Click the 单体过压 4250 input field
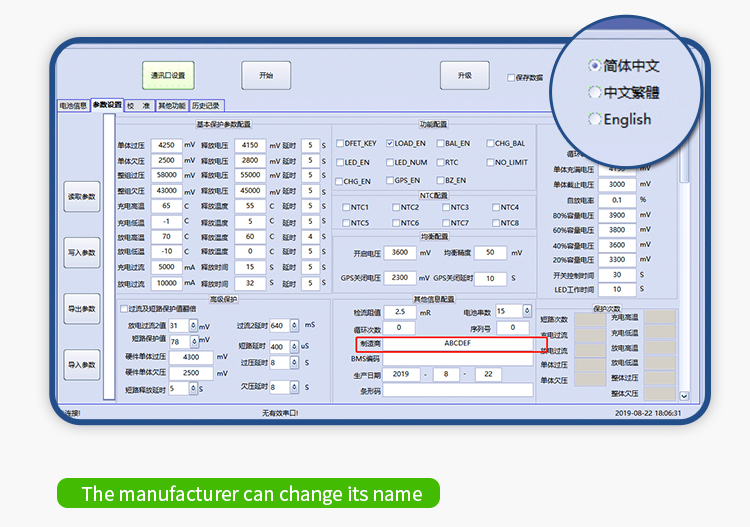Viewport: 750px width, 527px height. click(x=166, y=145)
